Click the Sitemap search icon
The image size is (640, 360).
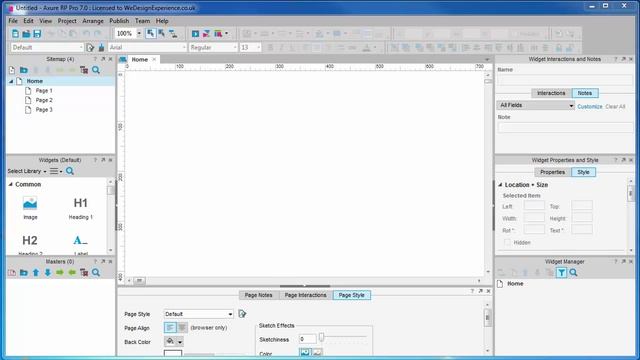point(96,70)
